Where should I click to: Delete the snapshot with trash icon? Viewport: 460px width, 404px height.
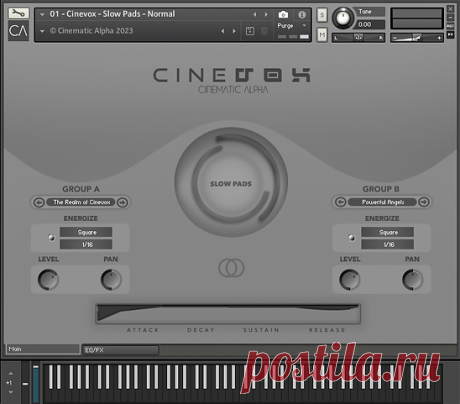(264, 31)
